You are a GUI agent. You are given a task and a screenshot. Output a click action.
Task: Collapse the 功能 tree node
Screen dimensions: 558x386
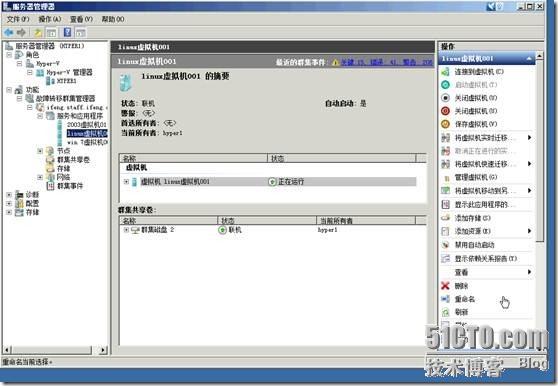[9, 90]
